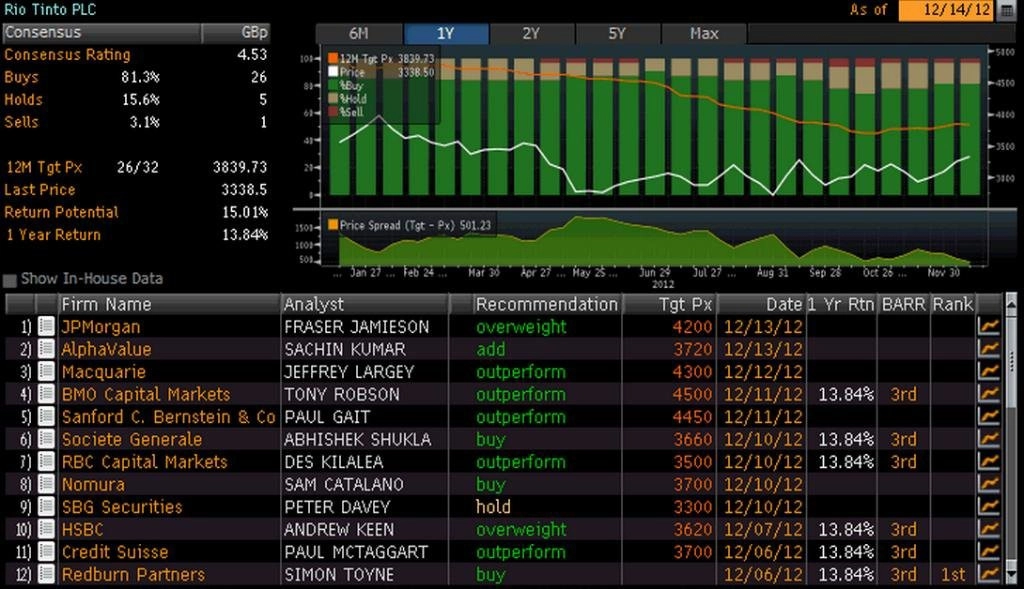The height and width of the screenshot is (589, 1024).
Task: Sort table by Rank column
Action: point(953,304)
